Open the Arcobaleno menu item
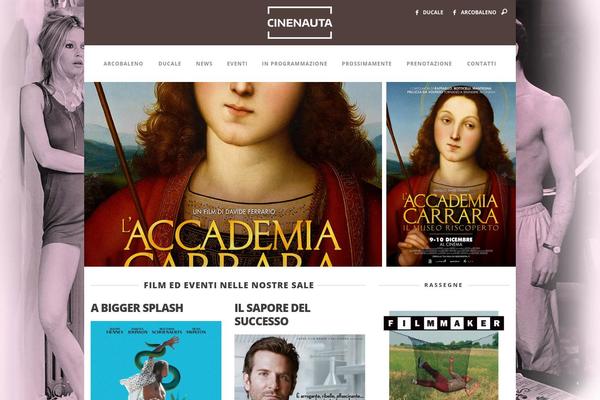This screenshot has width=600, height=400. coord(123,64)
